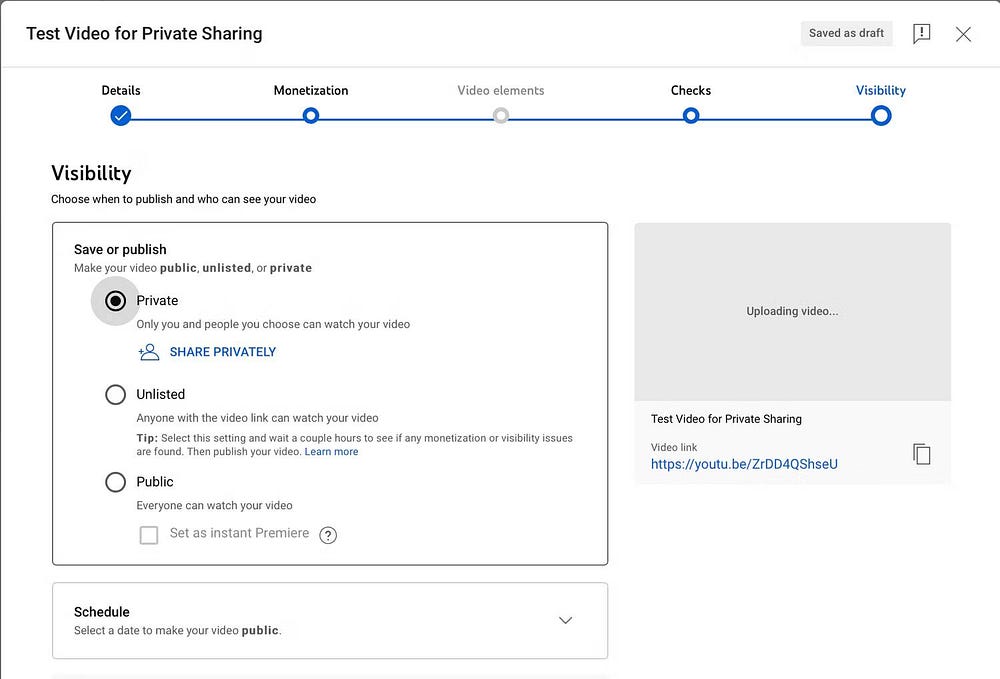
Task: Enable the Set as instant Premiere checkbox
Action: click(149, 535)
